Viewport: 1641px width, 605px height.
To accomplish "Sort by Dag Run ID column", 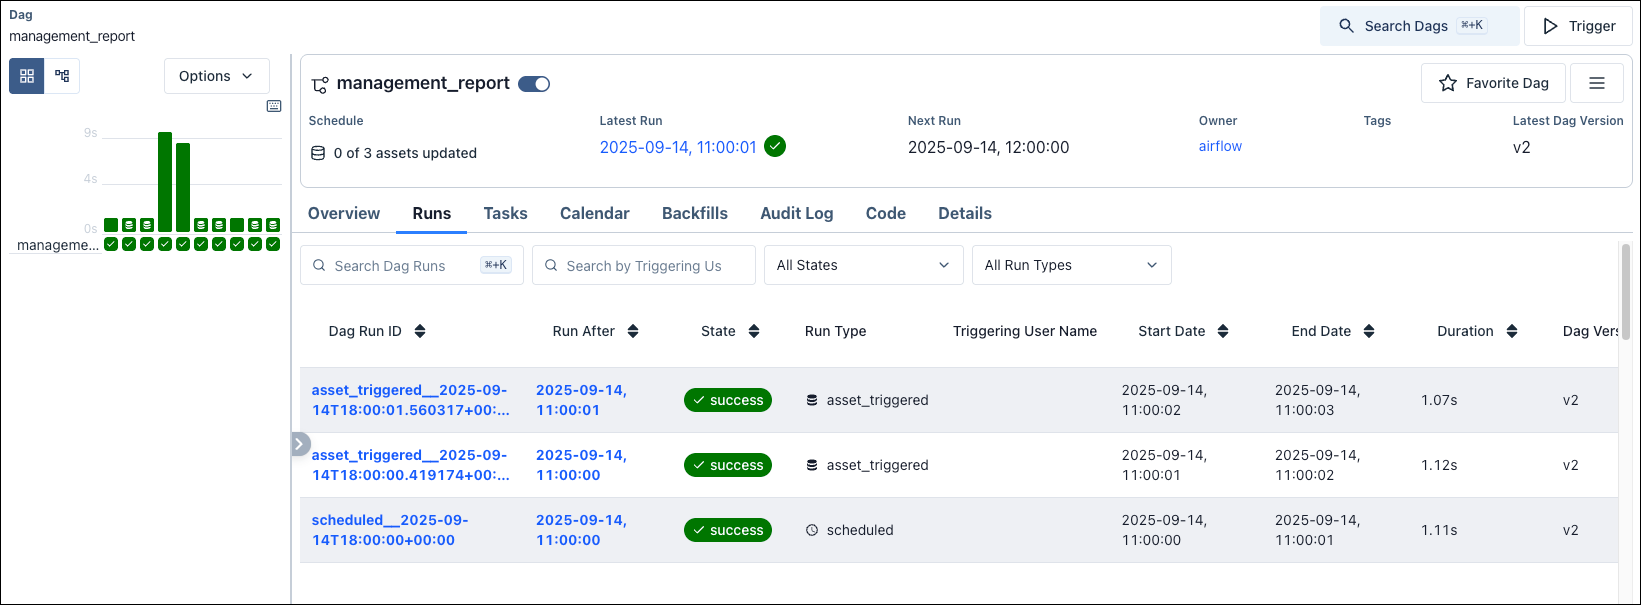I will [420, 331].
